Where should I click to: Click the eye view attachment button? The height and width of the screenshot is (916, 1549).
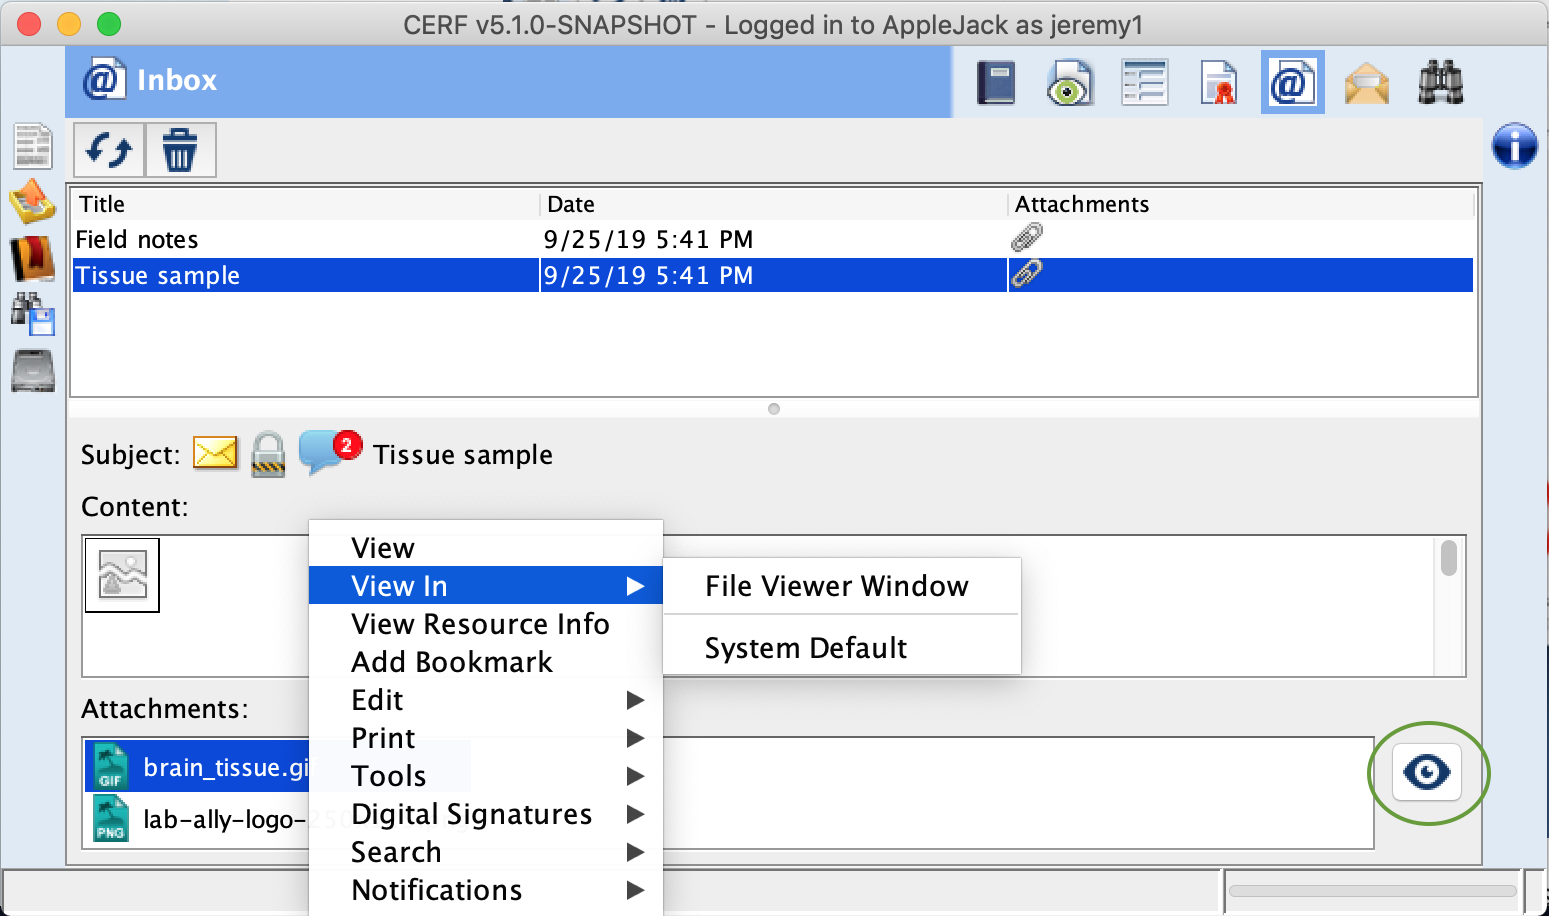(x=1427, y=772)
